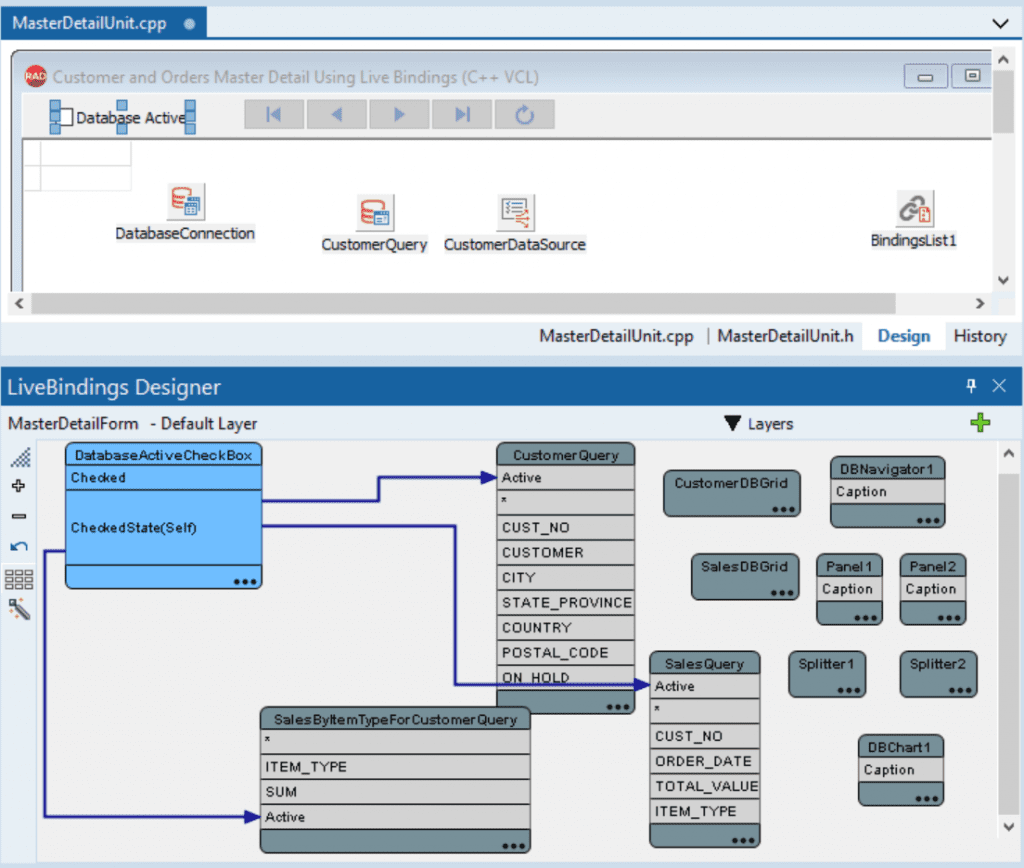
Task: Click the Last record navigator button
Action: click(462, 115)
